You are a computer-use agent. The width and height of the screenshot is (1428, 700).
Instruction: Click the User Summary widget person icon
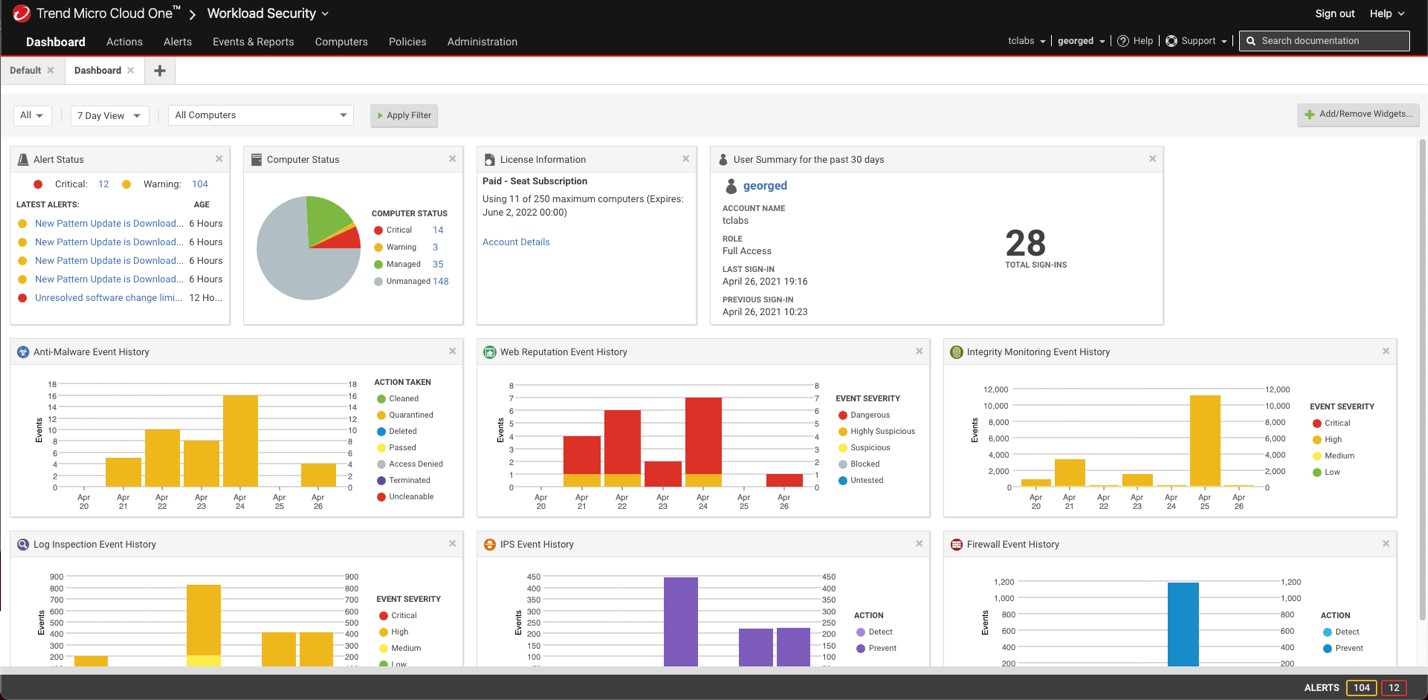tap(723, 159)
